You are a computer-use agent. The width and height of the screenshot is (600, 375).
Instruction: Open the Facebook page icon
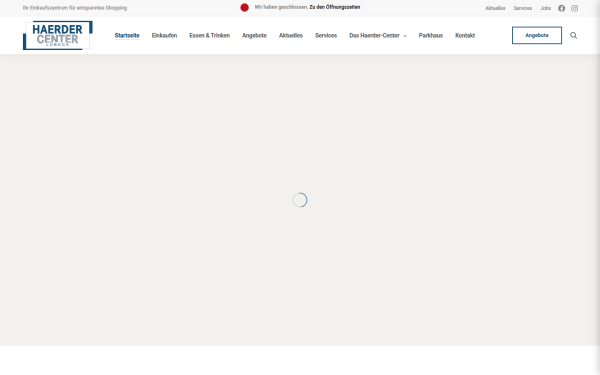click(x=561, y=8)
